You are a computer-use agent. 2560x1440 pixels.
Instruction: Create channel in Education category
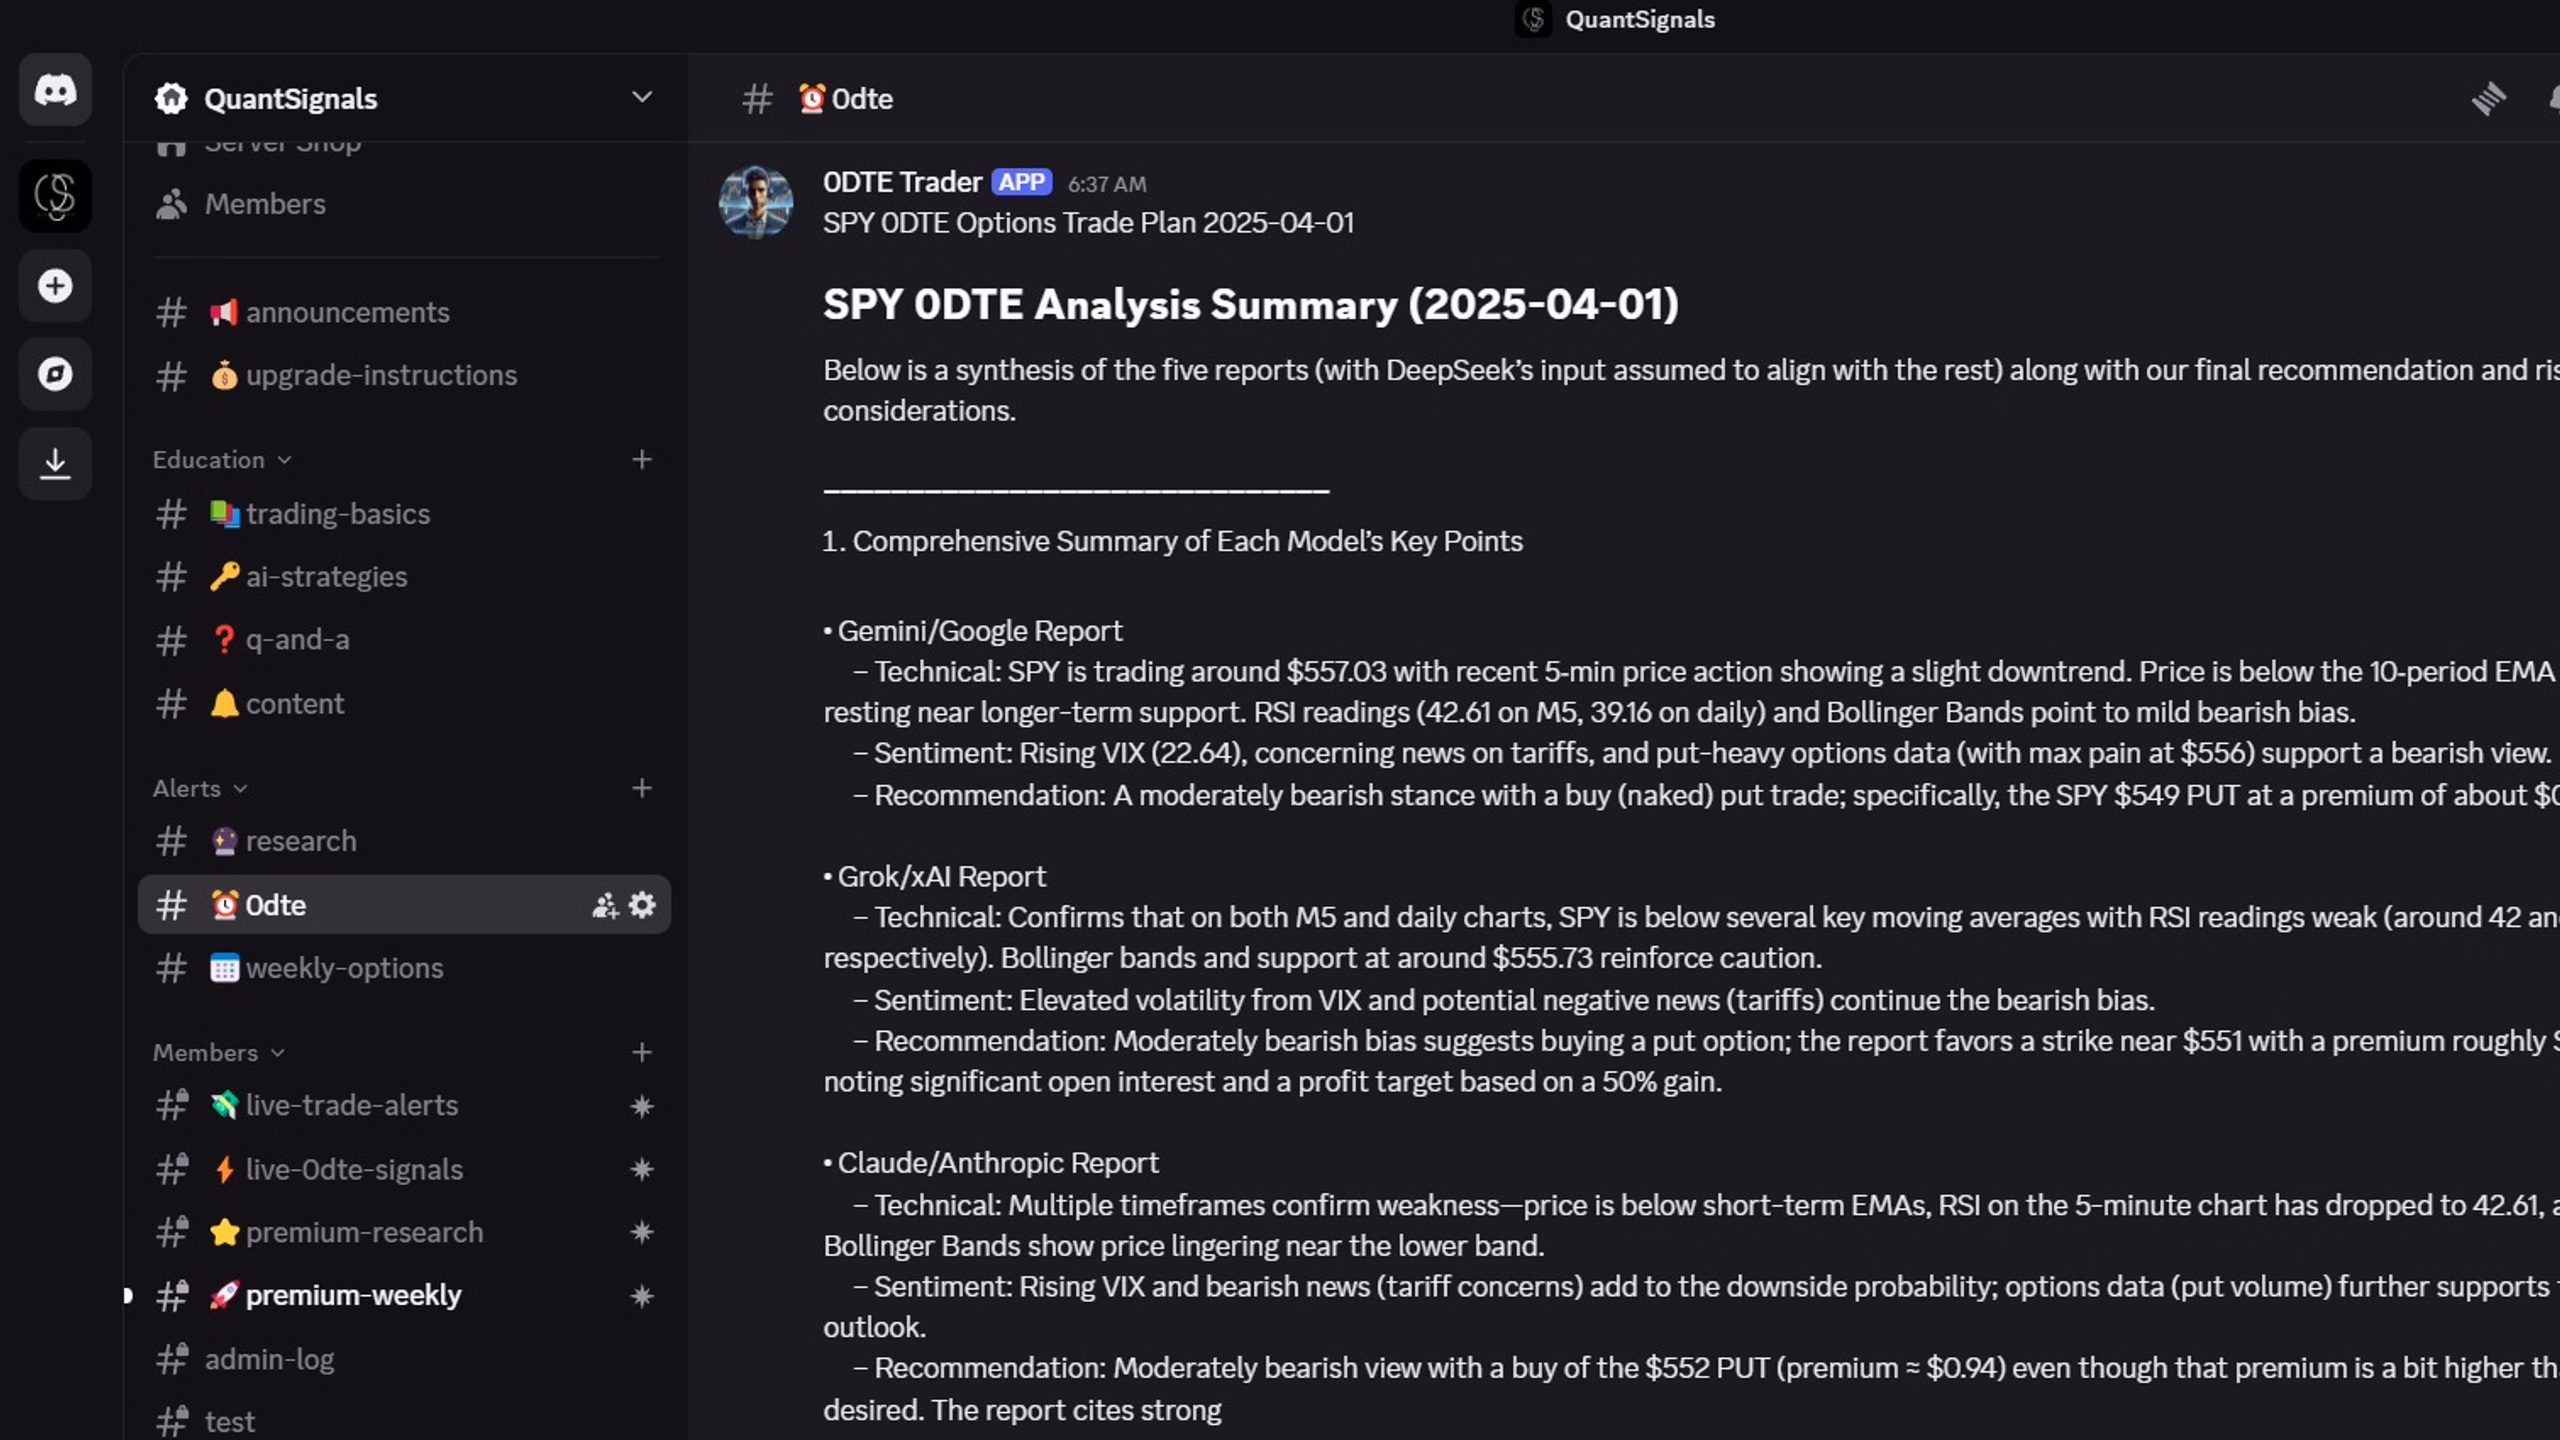pyautogui.click(x=642, y=459)
